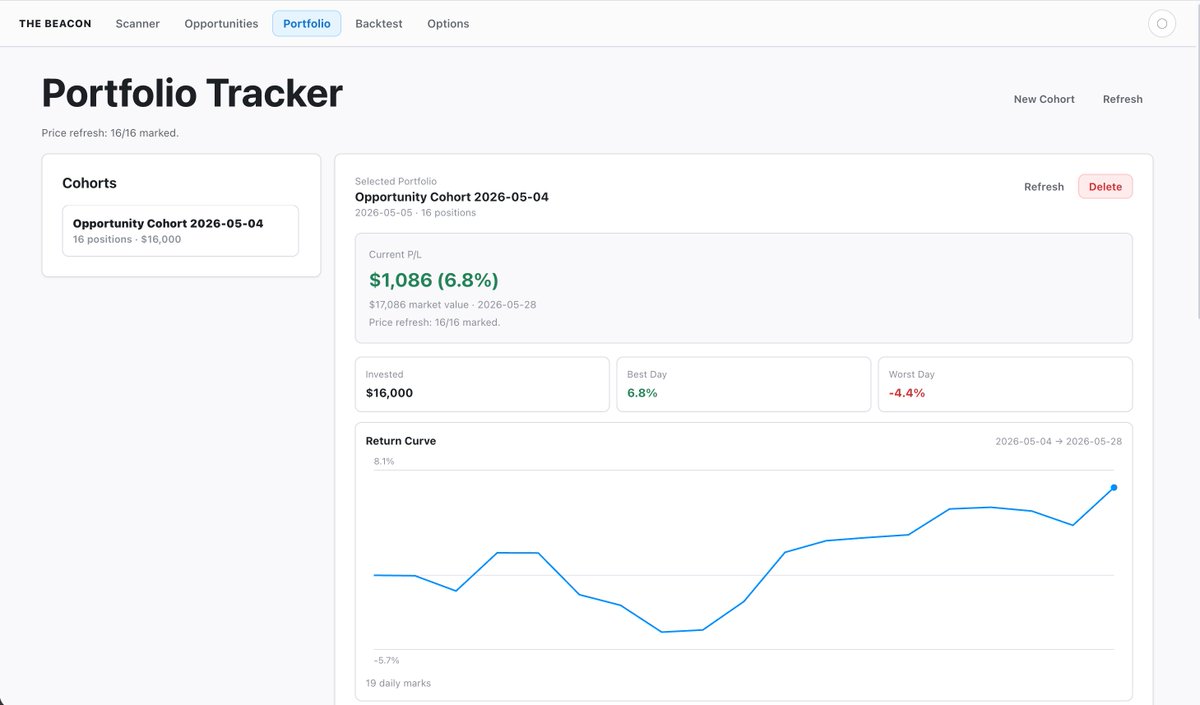Click the date range 2026-05-04 → 2026-05-28
This screenshot has height=705, width=1200.
(1058, 441)
